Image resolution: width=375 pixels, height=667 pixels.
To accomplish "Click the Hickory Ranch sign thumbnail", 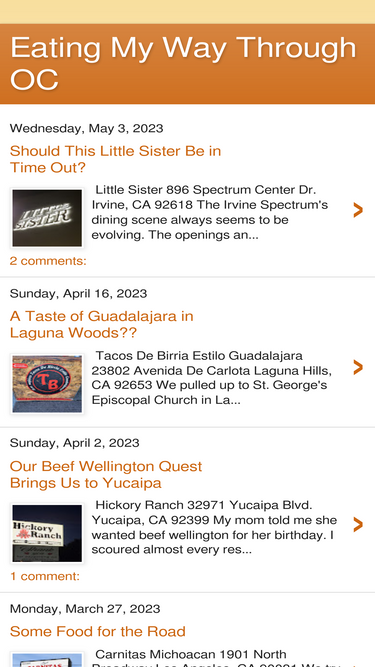I will [x=47, y=533].
